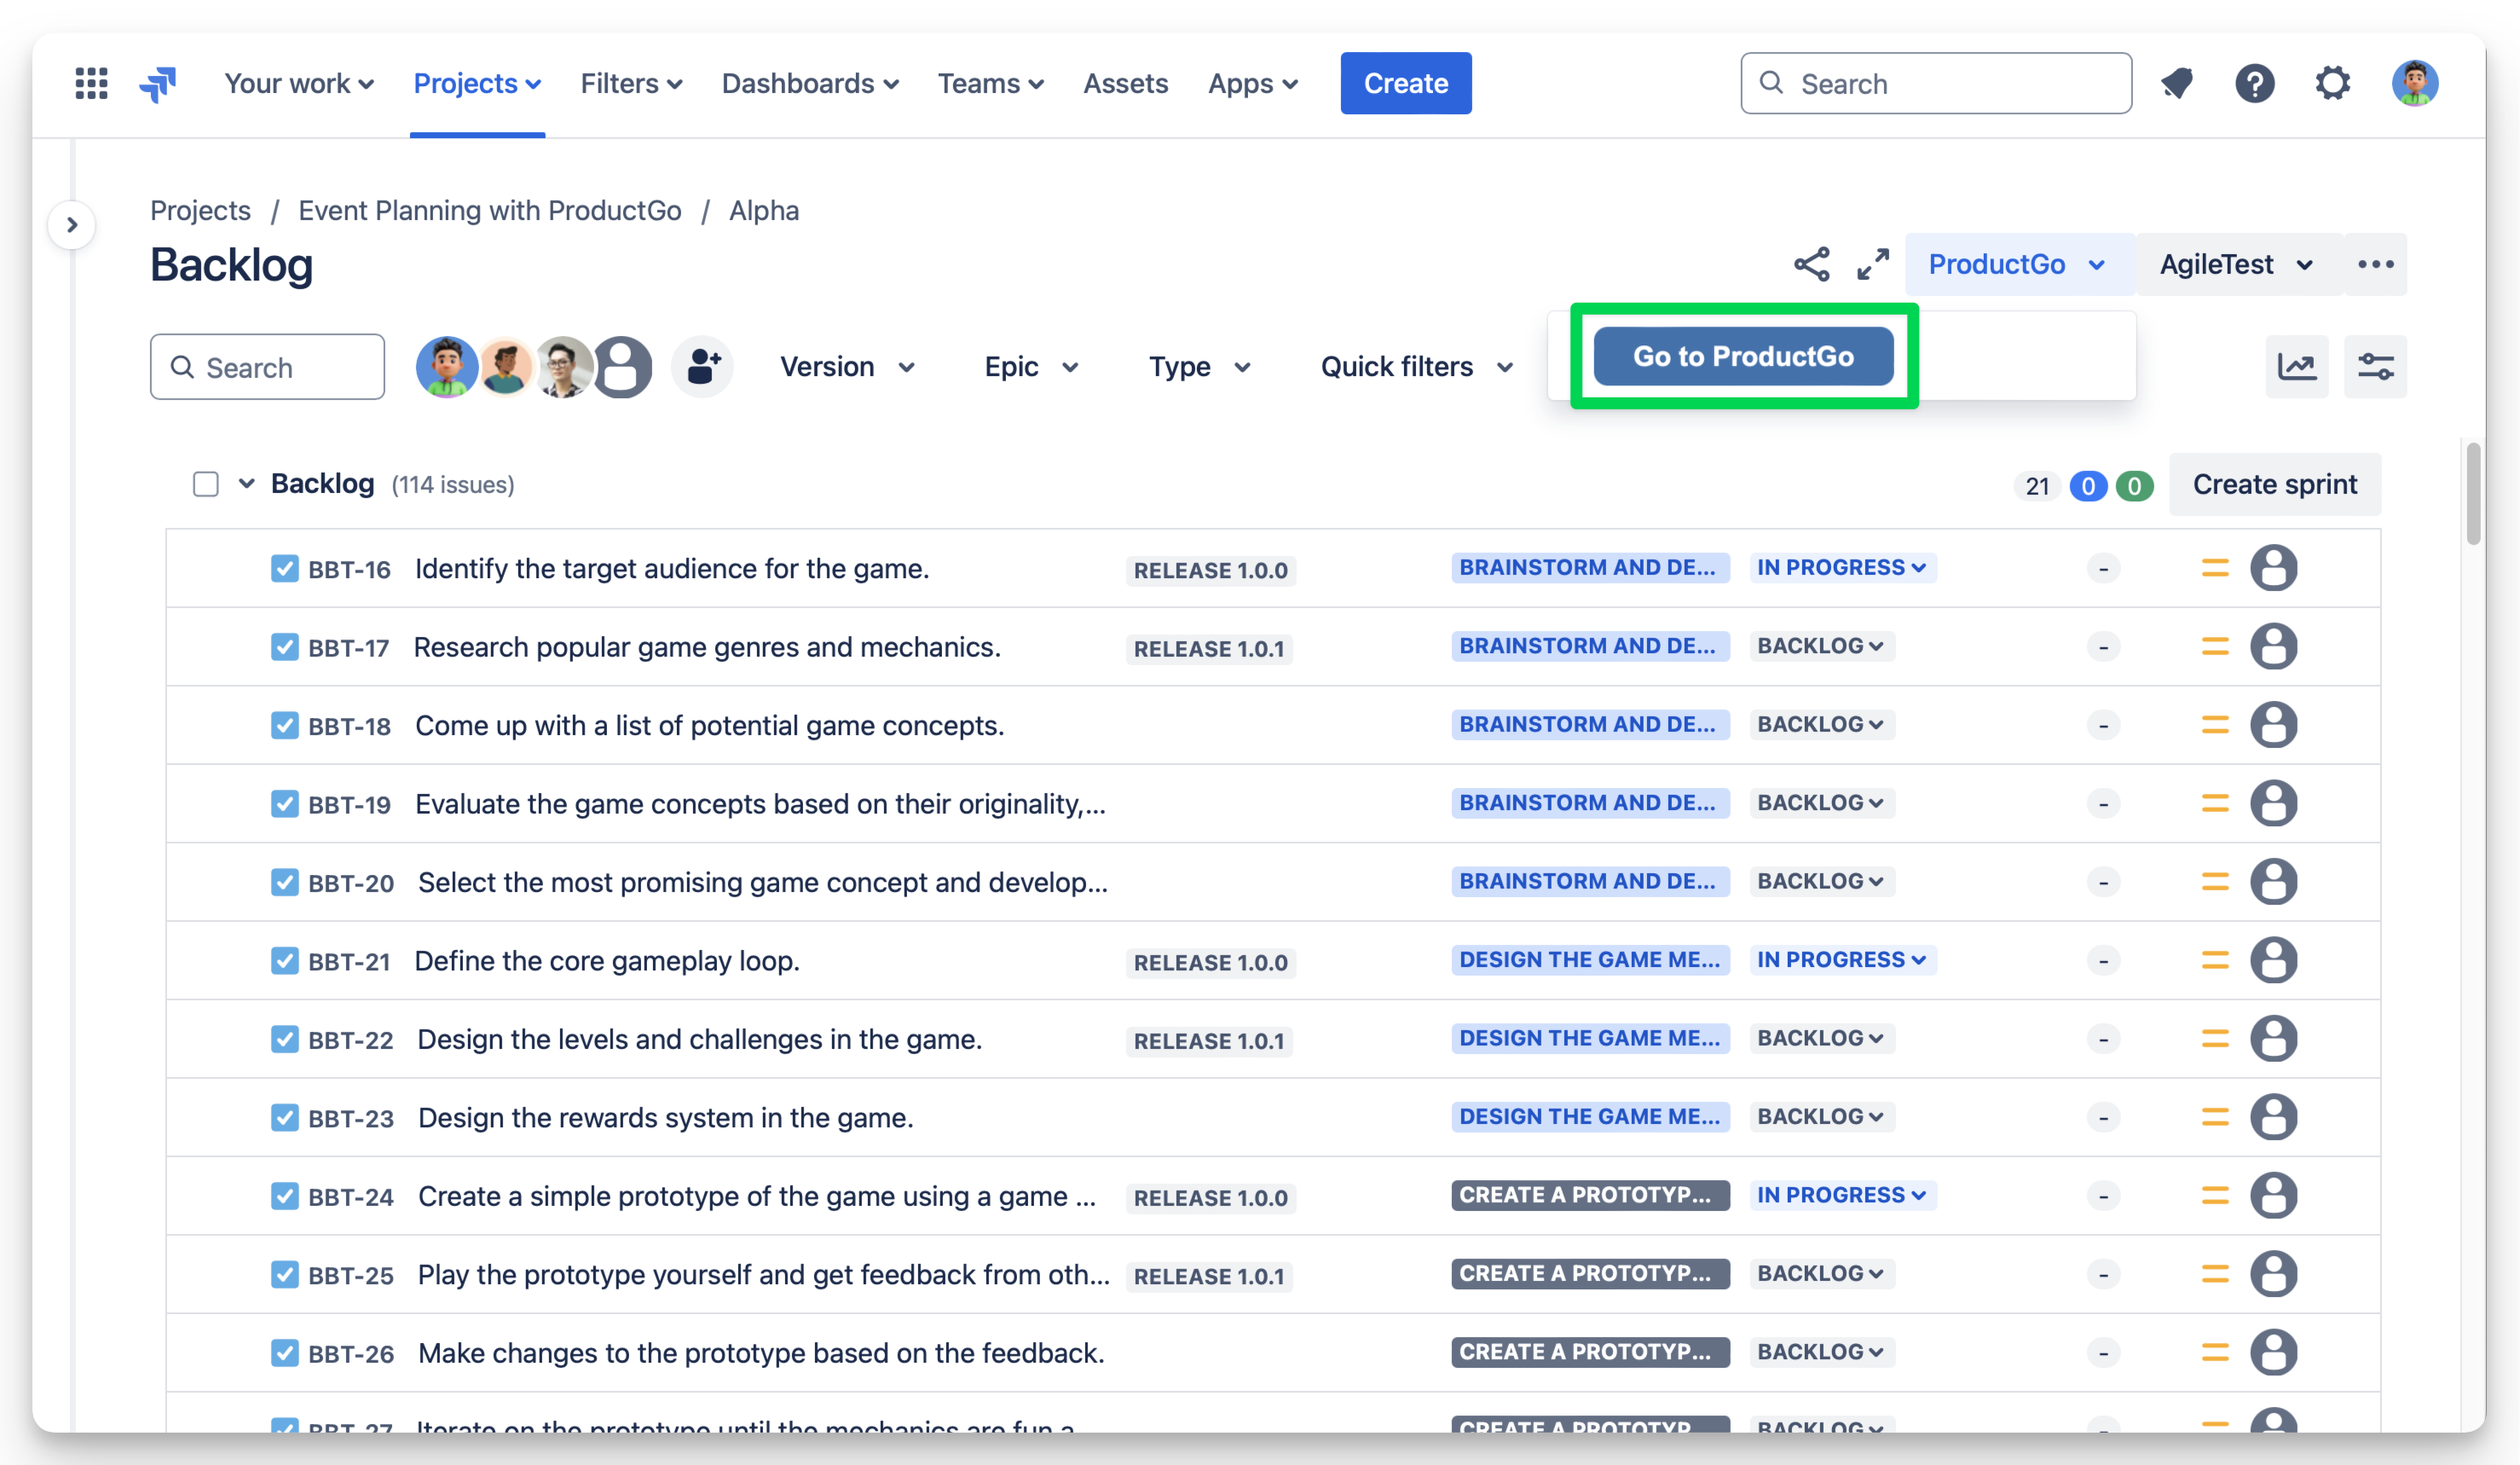Open Jira settings via the gear icon
The image size is (2520, 1465).
pyautogui.click(x=2334, y=83)
